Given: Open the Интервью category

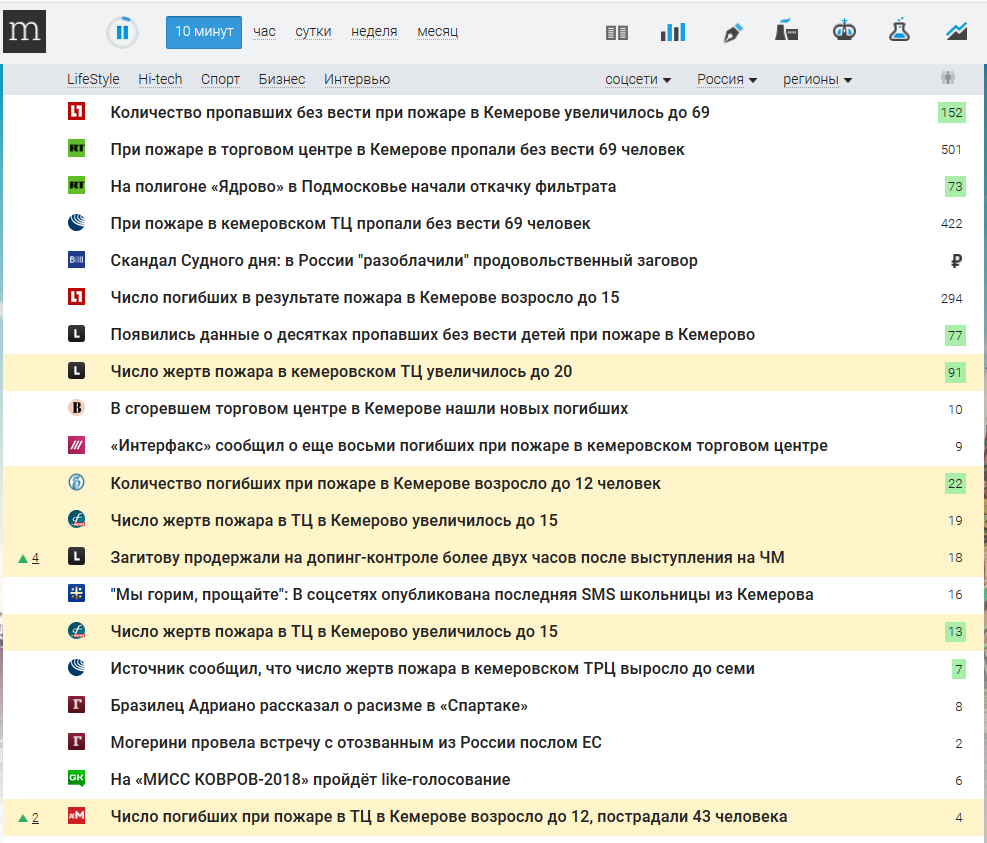Looking at the screenshot, I should click(357, 79).
